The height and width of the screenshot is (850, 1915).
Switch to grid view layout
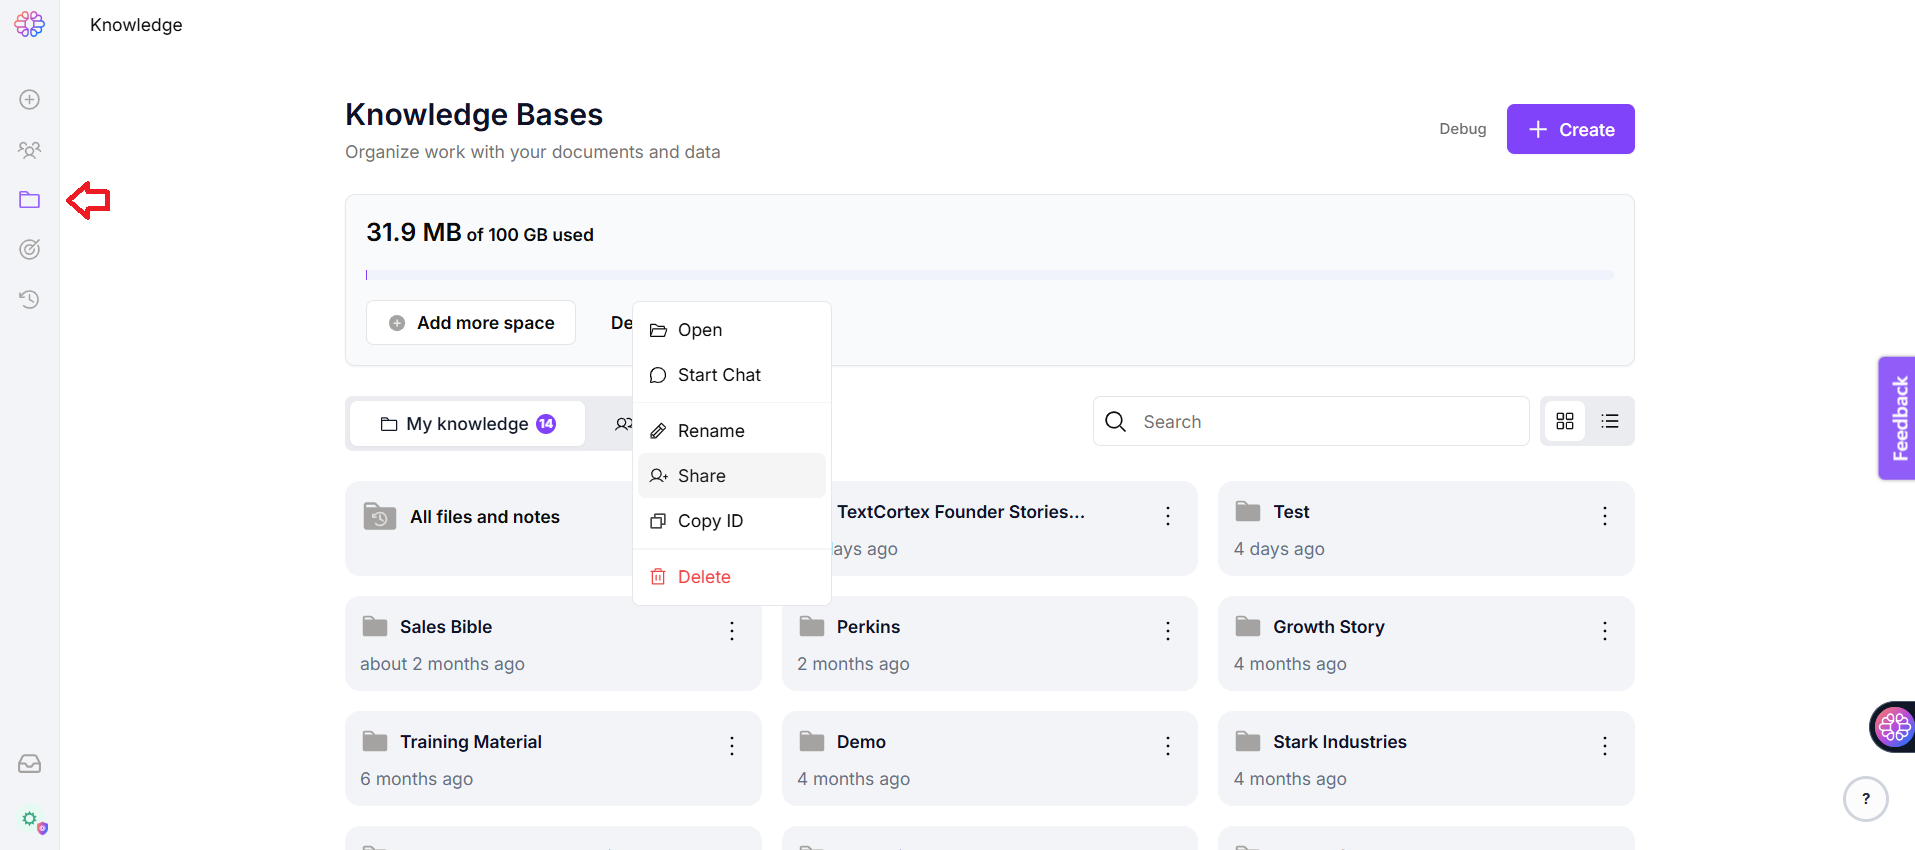click(x=1565, y=421)
